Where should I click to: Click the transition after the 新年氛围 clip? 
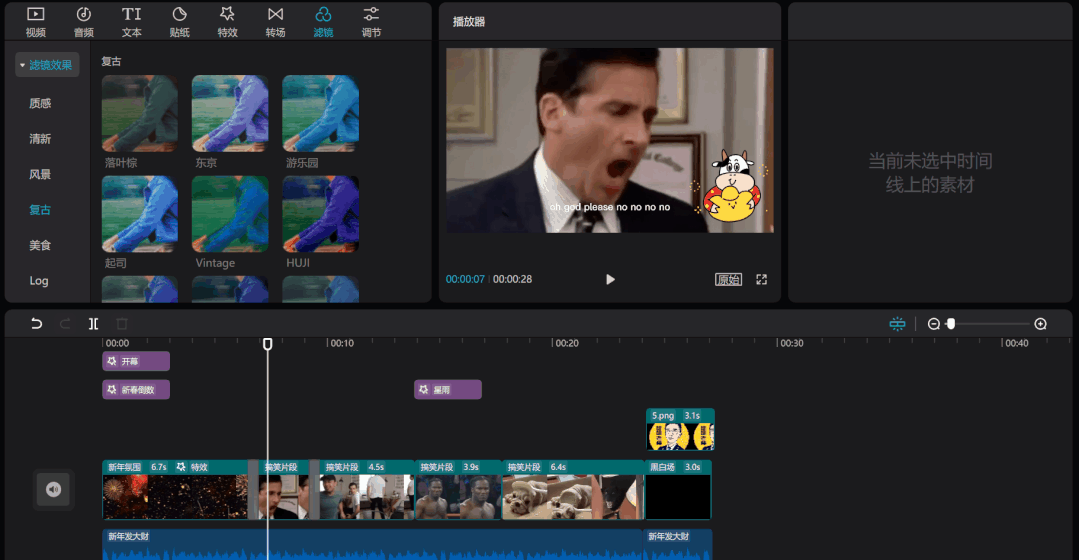253,489
